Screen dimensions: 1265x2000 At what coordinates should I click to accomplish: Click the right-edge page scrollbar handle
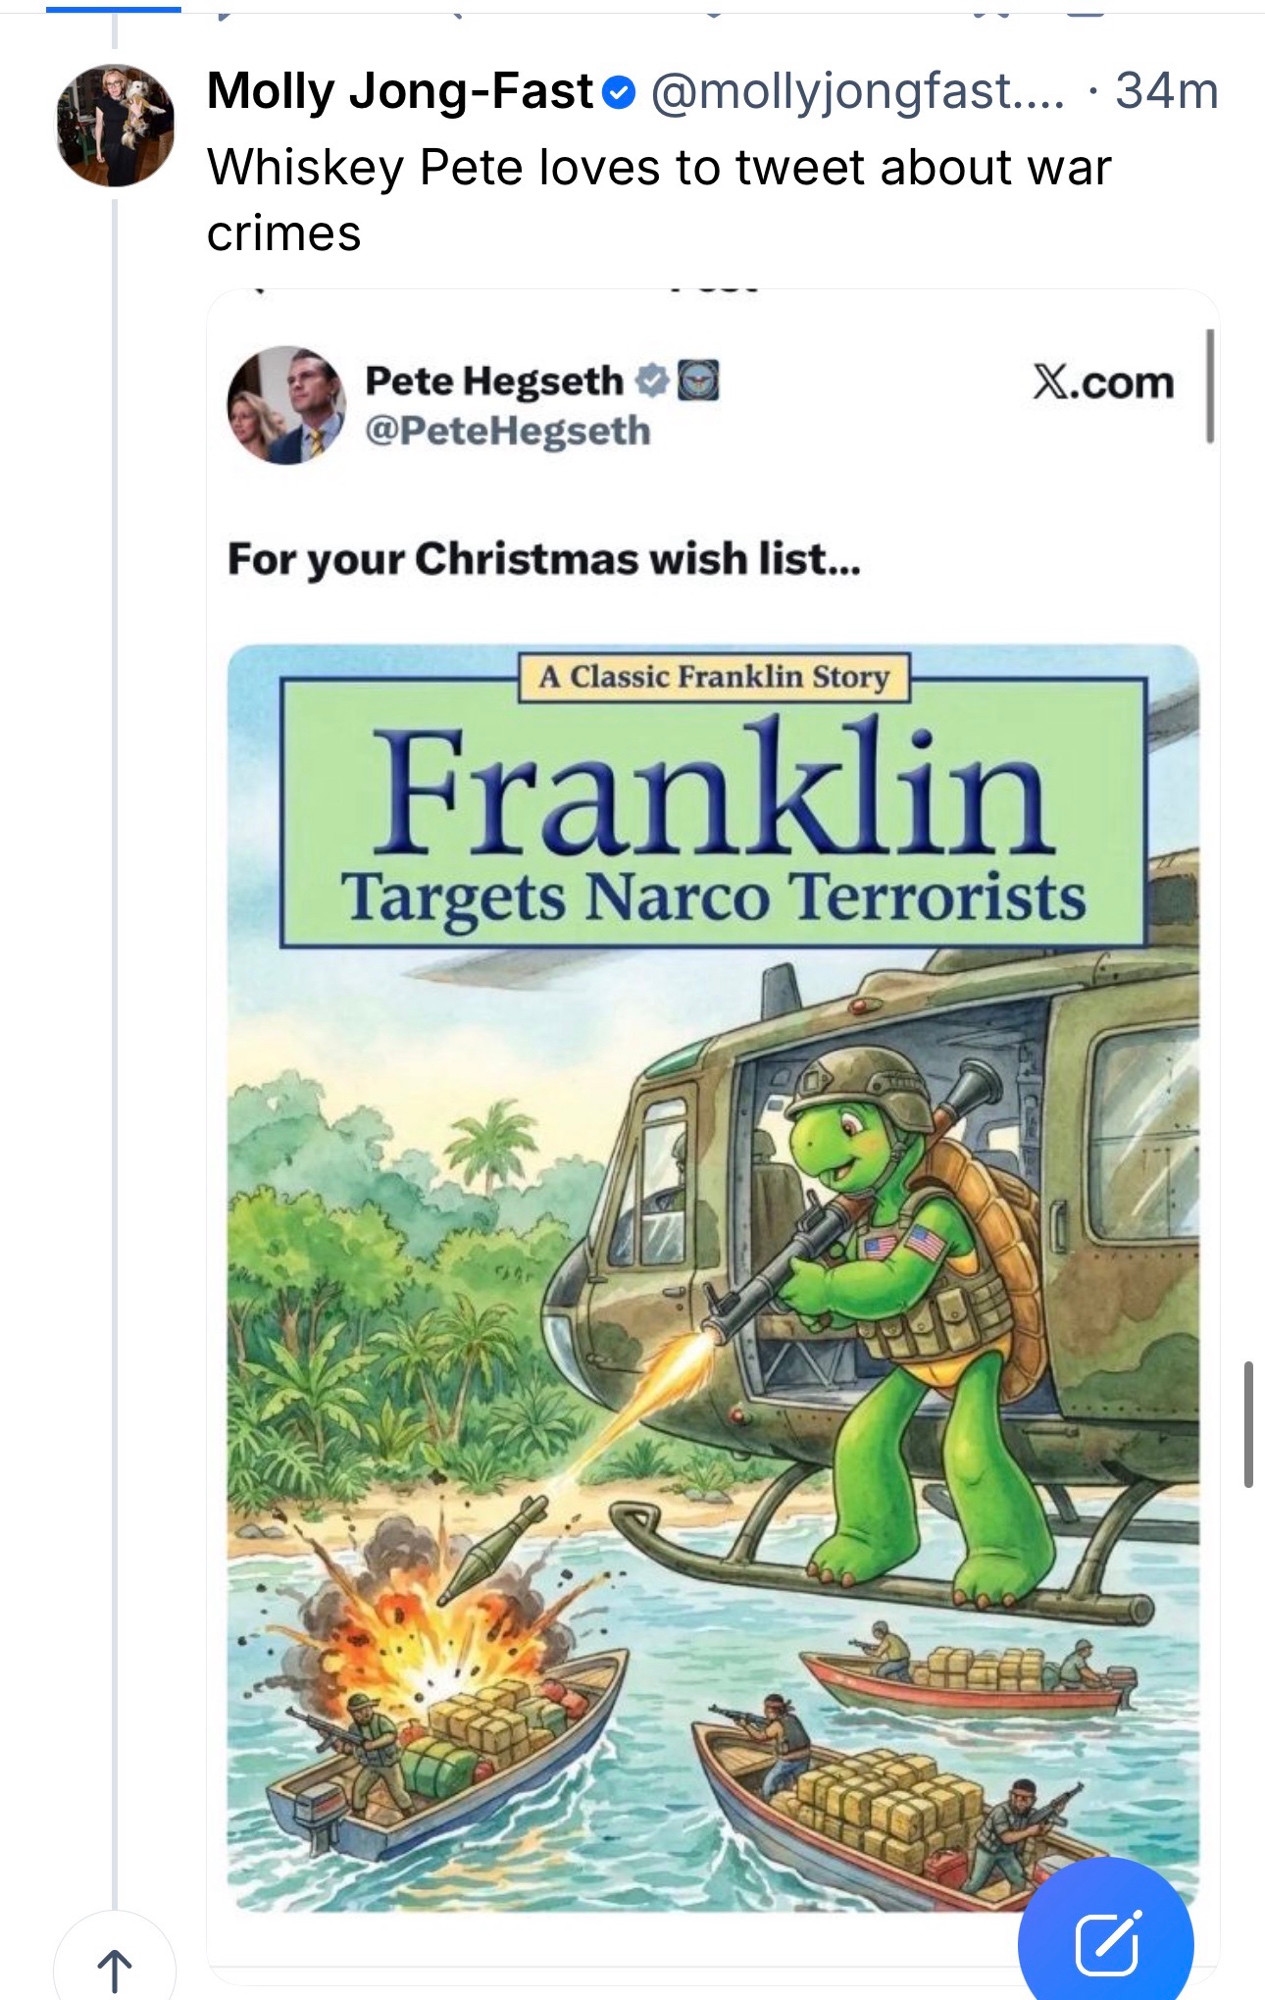click(x=1248, y=1424)
